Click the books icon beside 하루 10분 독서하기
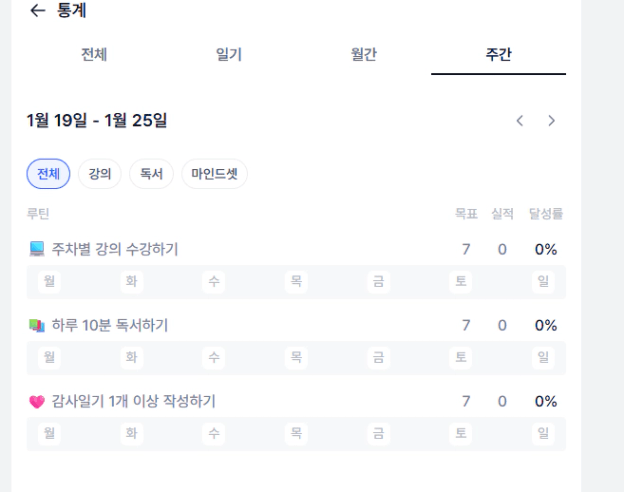624x492 pixels. [x=37, y=325]
